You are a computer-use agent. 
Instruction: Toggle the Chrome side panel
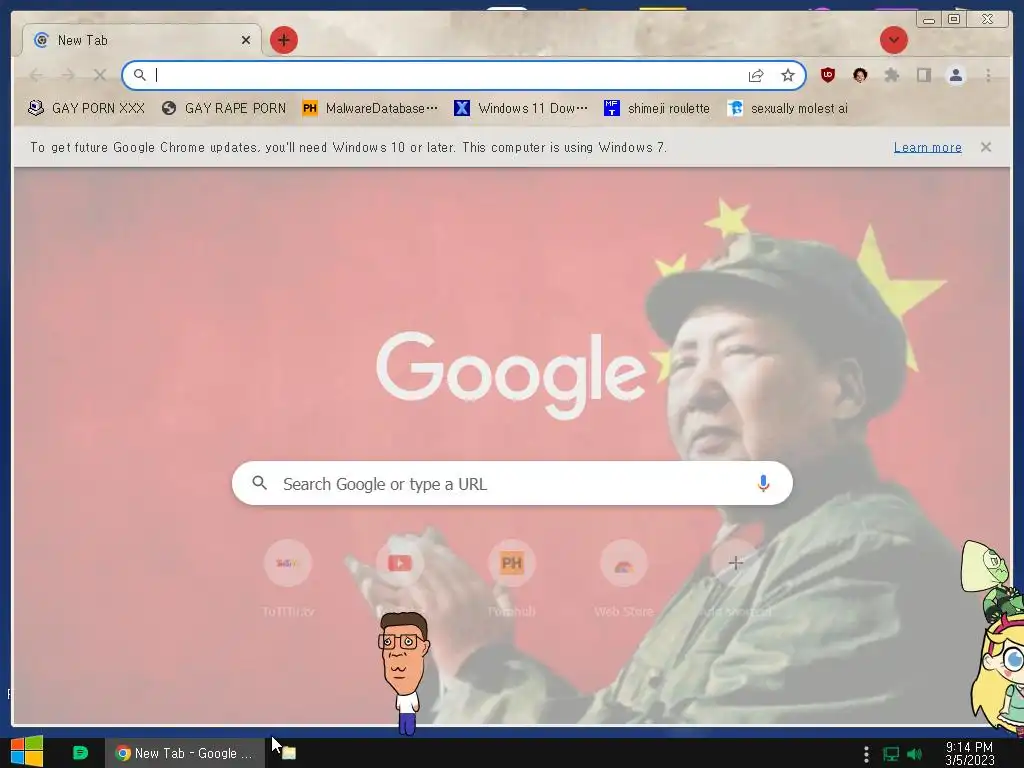click(923, 75)
